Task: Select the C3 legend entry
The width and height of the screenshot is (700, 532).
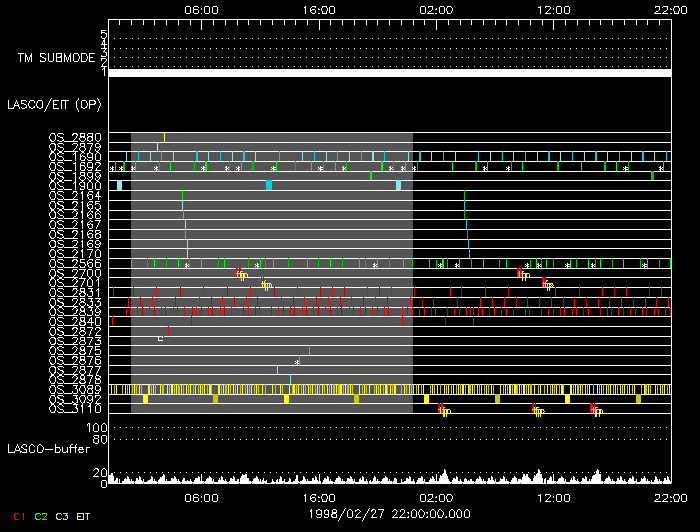Action: [63, 516]
